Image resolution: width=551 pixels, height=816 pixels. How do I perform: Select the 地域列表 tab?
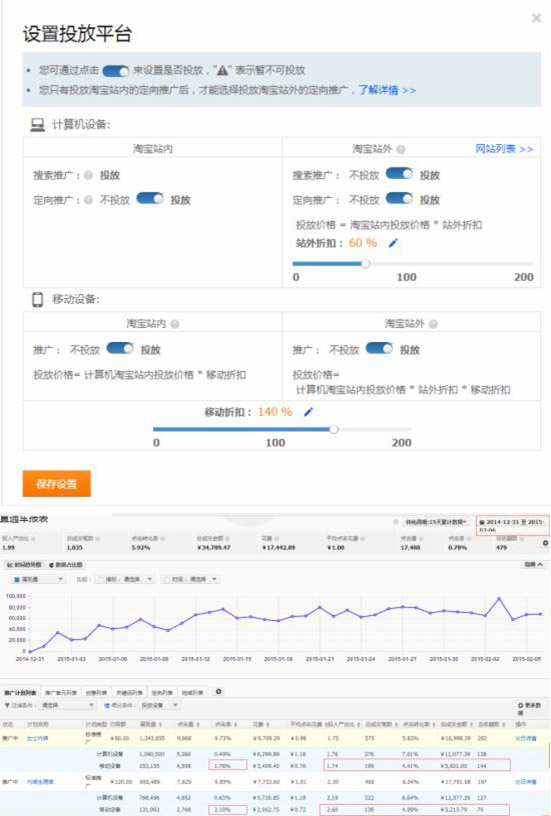coord(192,693)
